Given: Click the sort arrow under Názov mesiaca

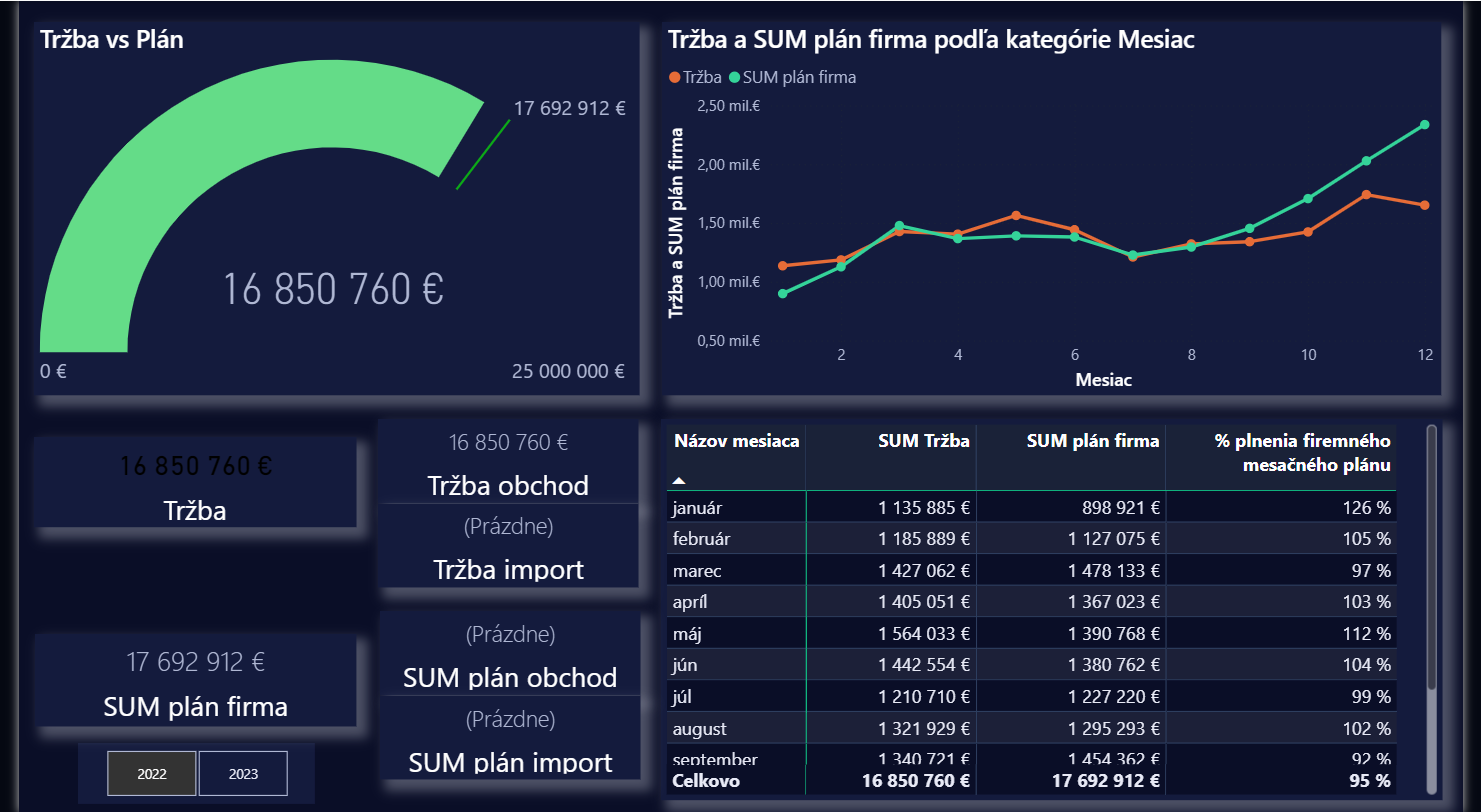Looking at the screenshot, I should [679, 482].
